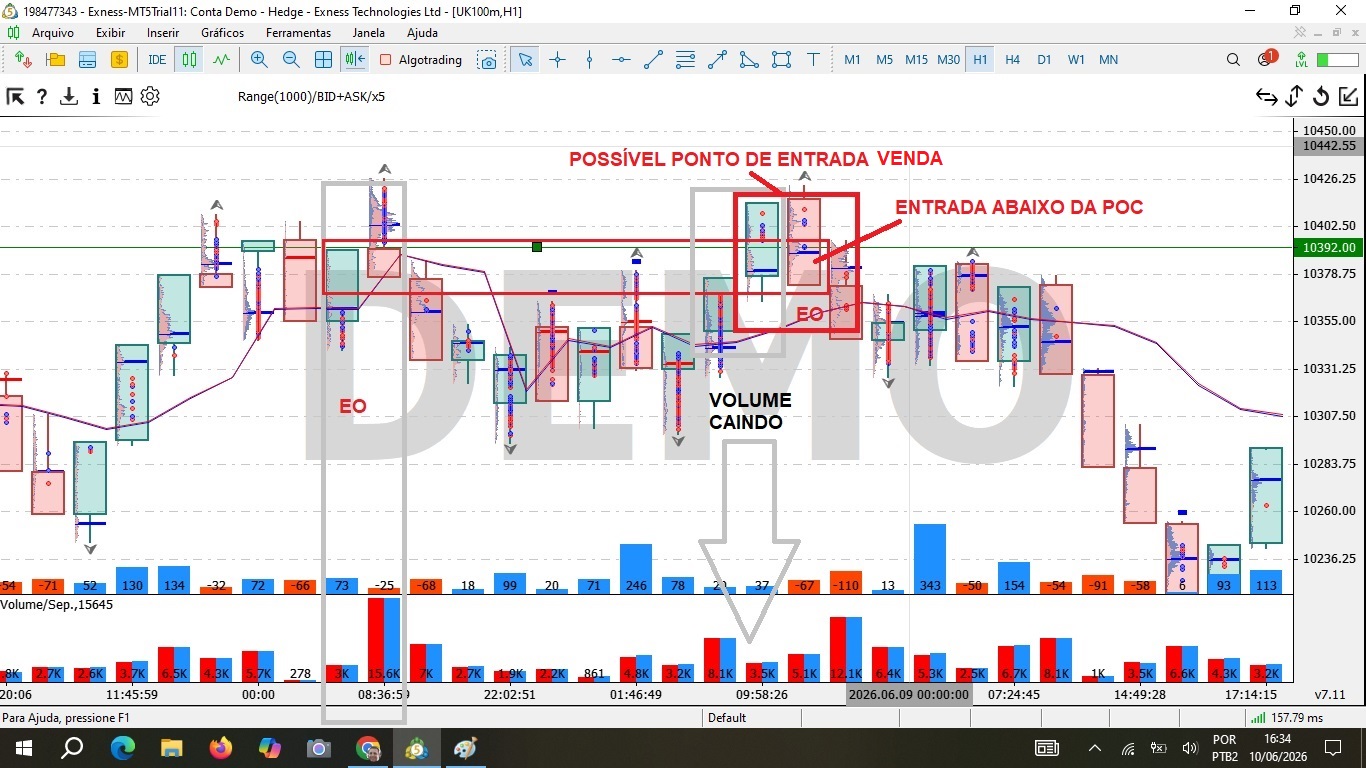Select the vertical line tool
This screenshot has height=768, width=1366.
pos(589,60)
